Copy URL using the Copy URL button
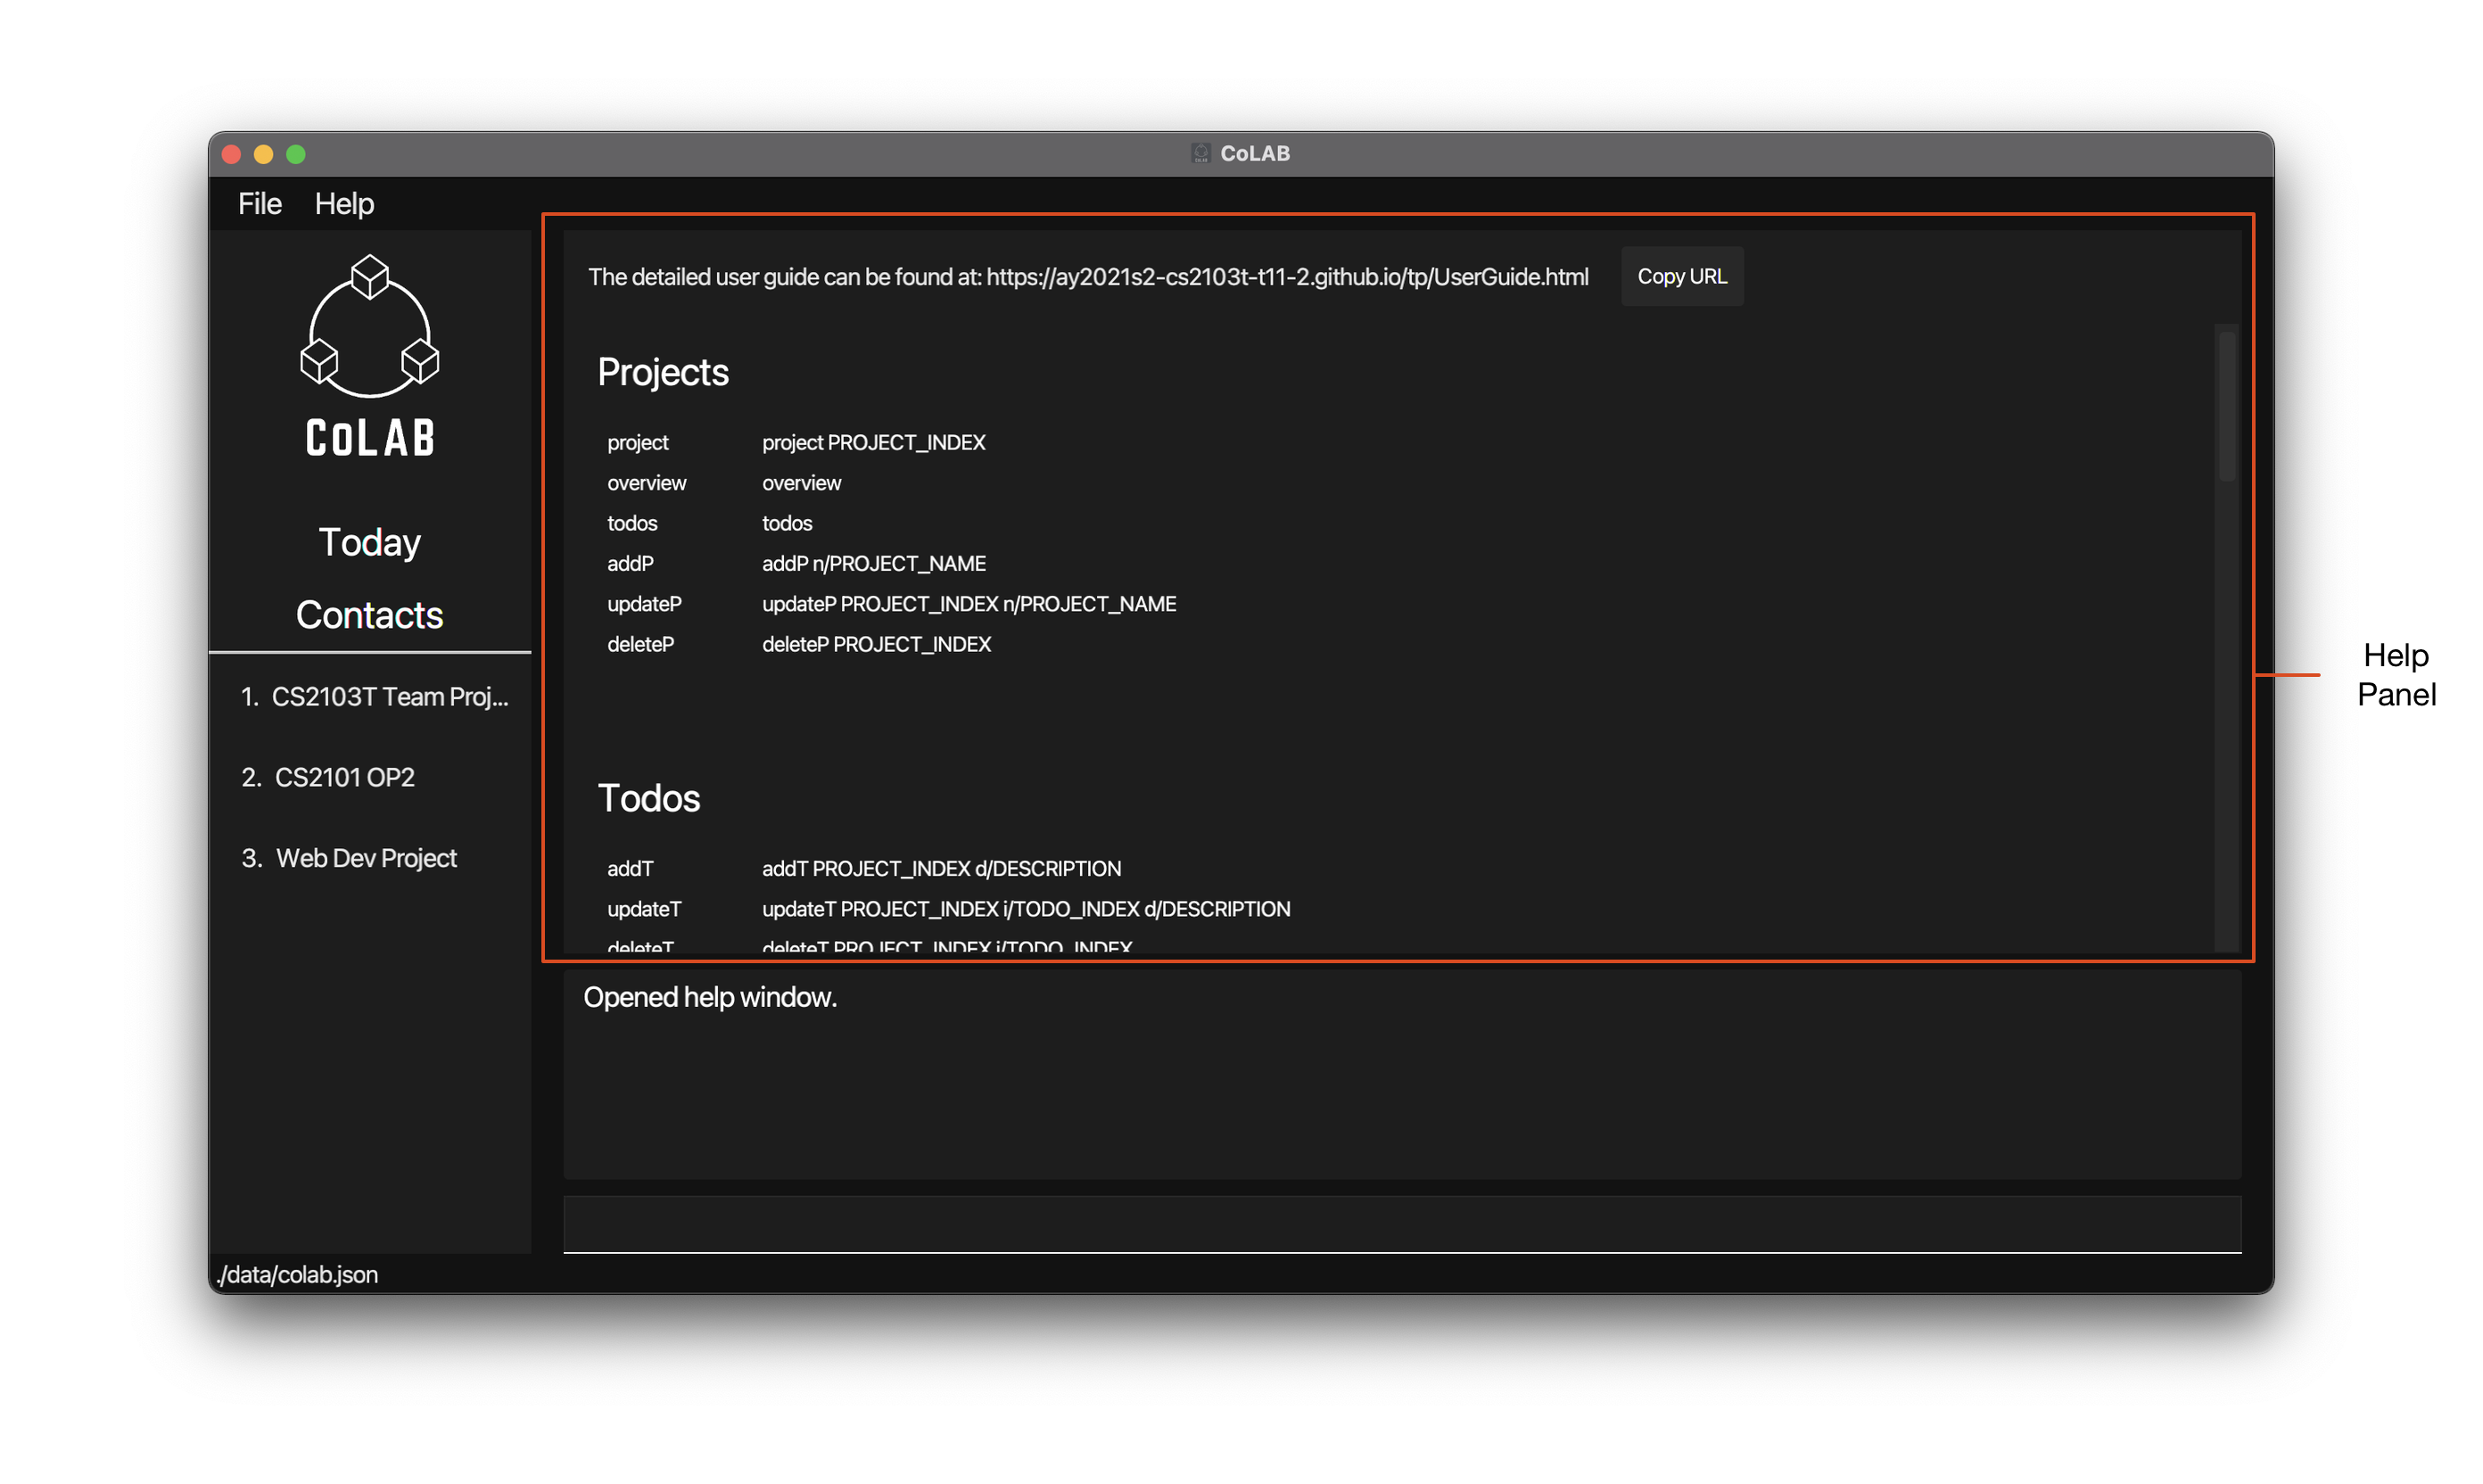The height and width of the screenshot is (1484, 2483). (x=1681, y=276)
